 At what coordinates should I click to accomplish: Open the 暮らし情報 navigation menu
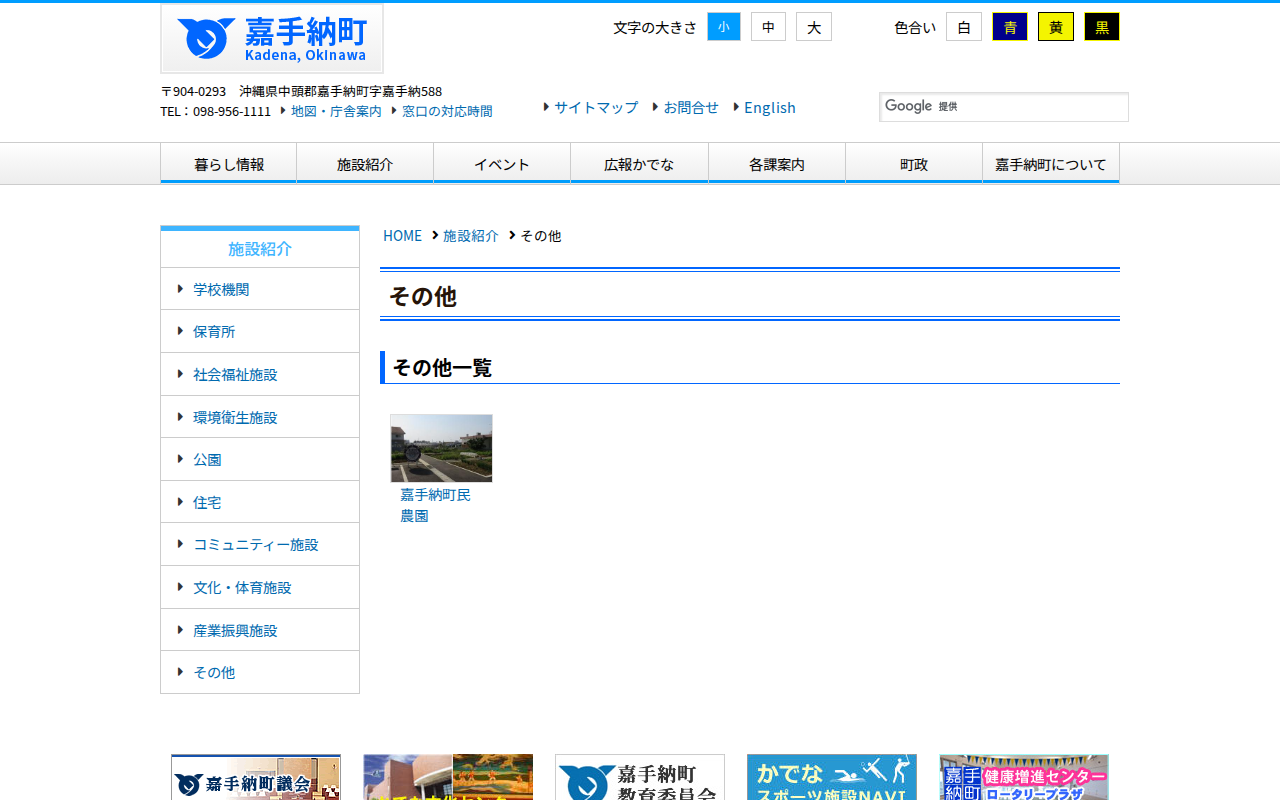click(x=229, y=164)
